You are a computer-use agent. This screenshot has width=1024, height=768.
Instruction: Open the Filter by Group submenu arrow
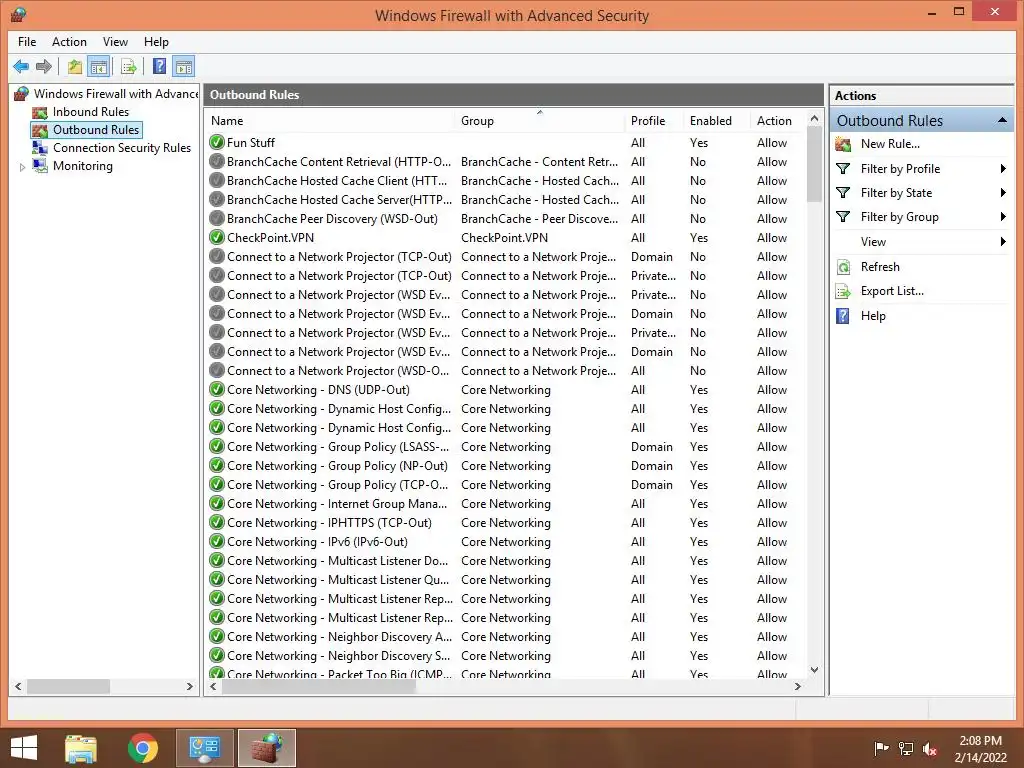pyautogui.click(x=1003, y=217)
